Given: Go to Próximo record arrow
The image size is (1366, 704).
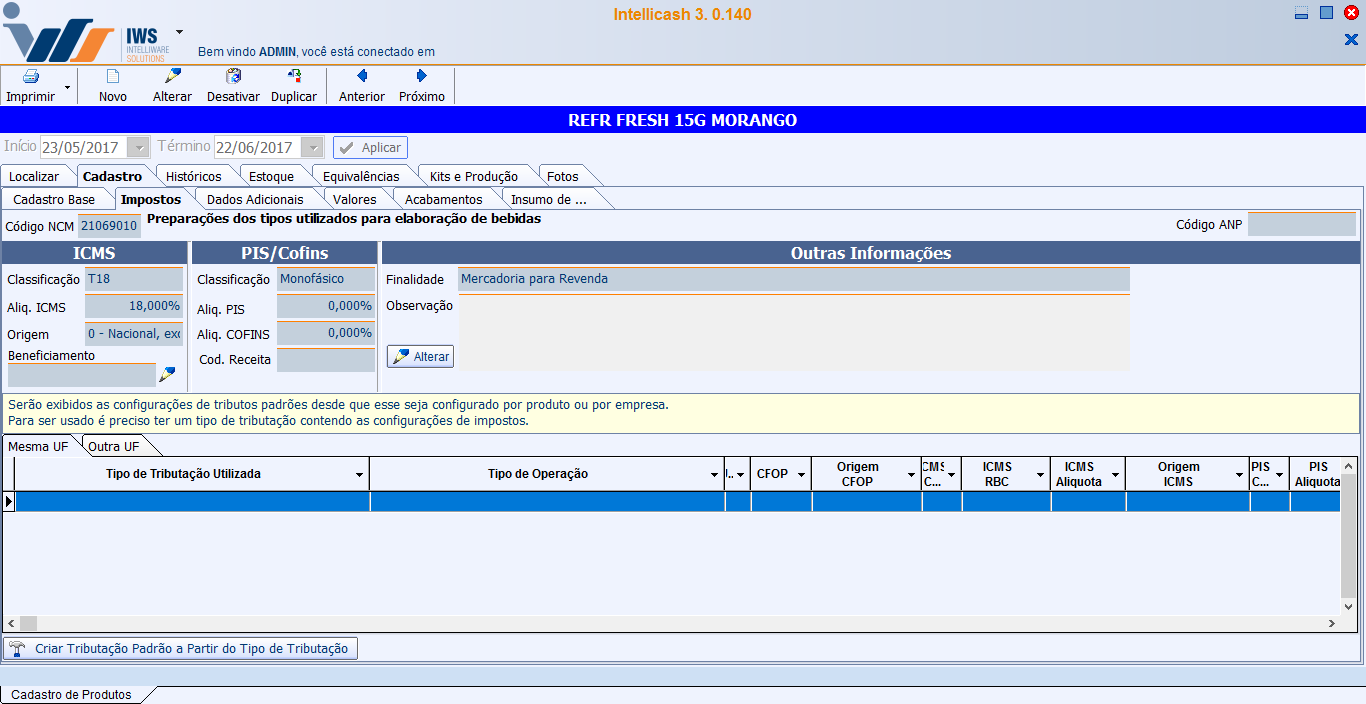Looking at the screenshot, I should tap(422, 77).
